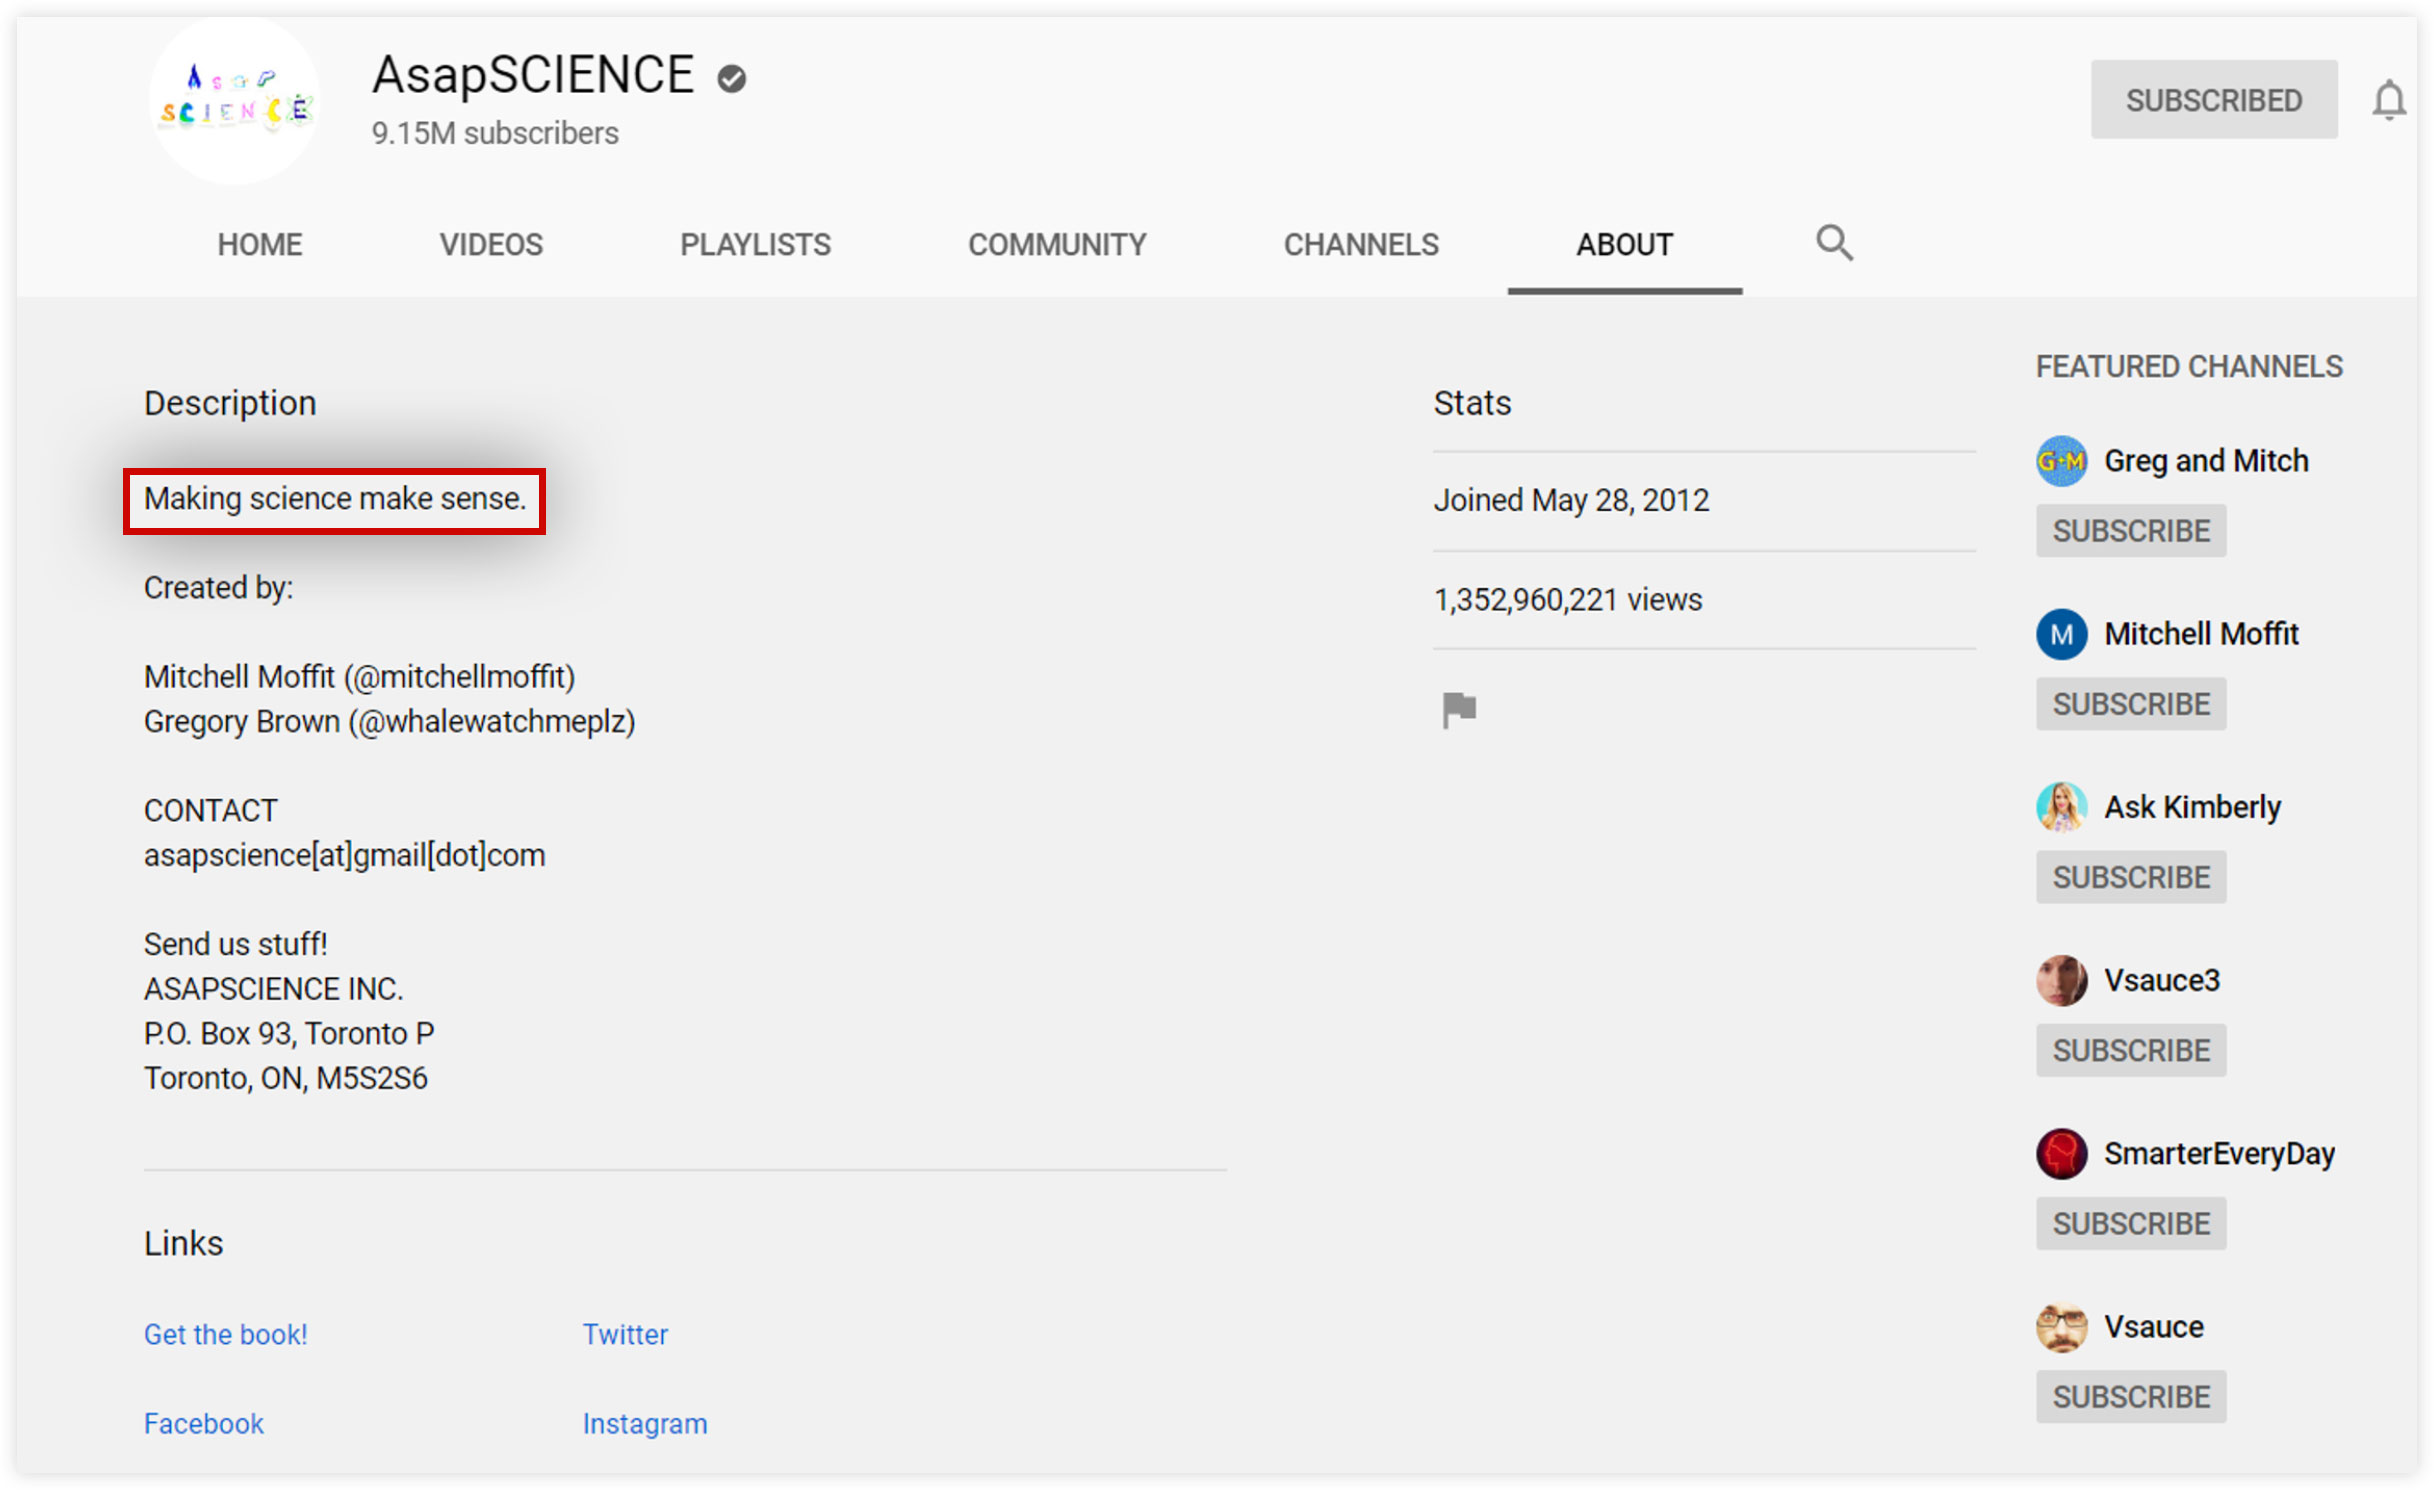Click the Links heading

click(183, 1243)
